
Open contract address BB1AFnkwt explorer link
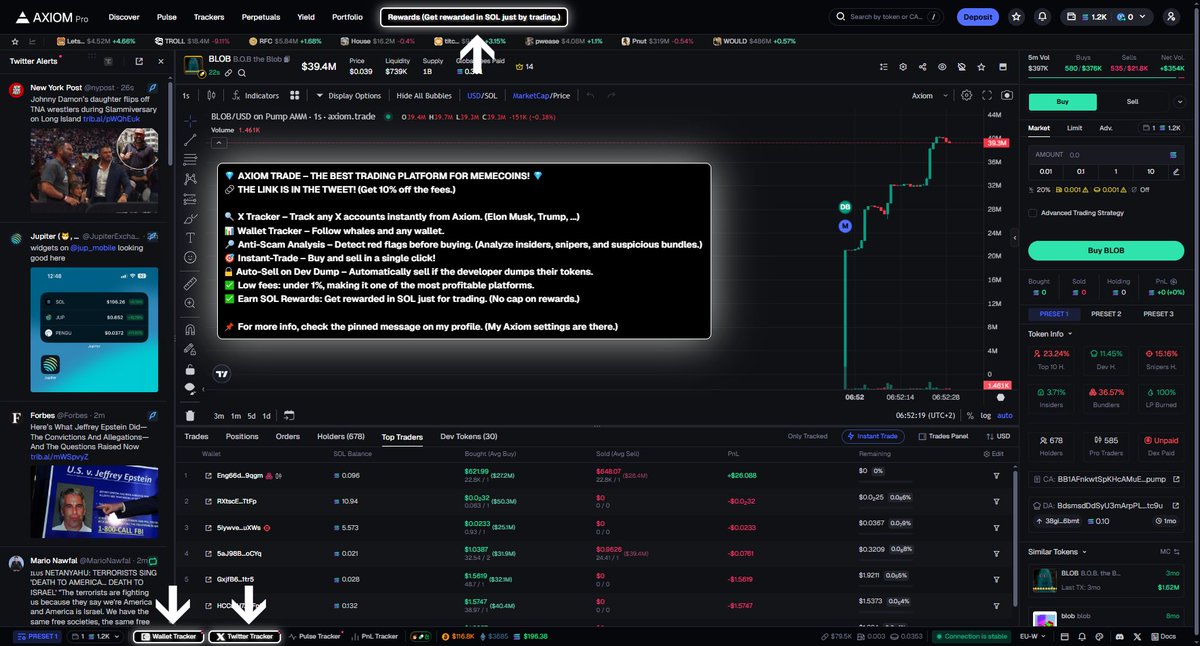pyautogui.click(x=1174, y=480)
